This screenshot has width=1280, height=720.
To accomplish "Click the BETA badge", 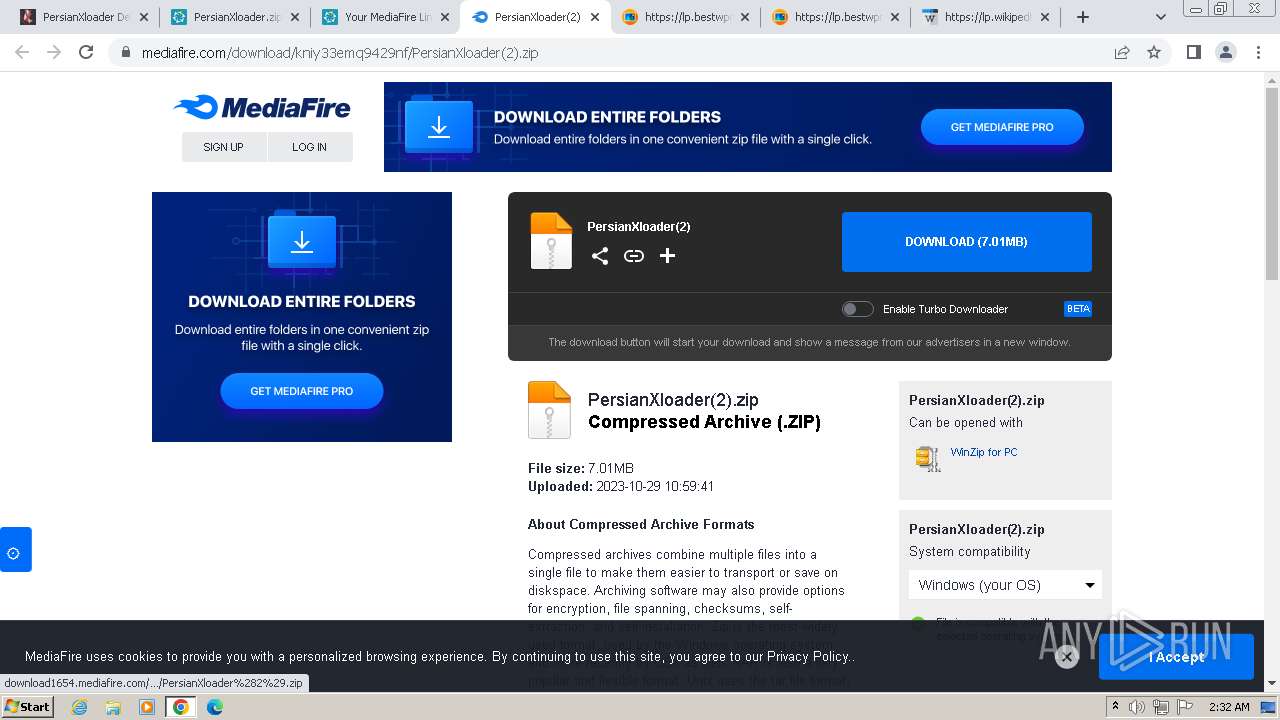I will [1078, 309].
